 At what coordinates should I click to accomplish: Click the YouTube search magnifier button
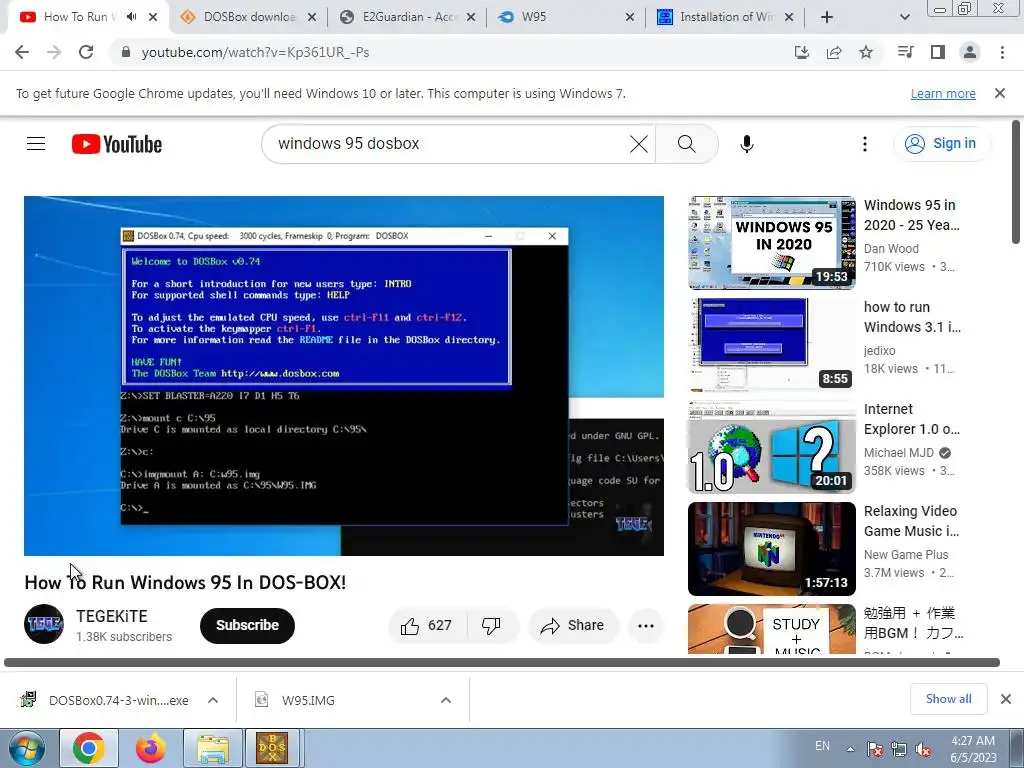686,144
